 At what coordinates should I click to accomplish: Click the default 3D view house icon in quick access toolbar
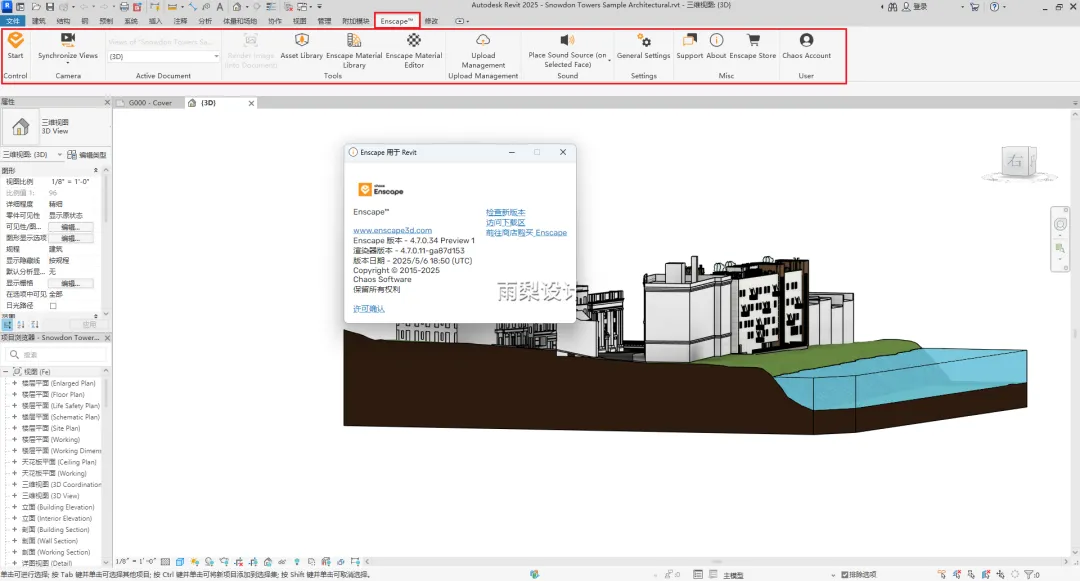[x=236, y=7]
